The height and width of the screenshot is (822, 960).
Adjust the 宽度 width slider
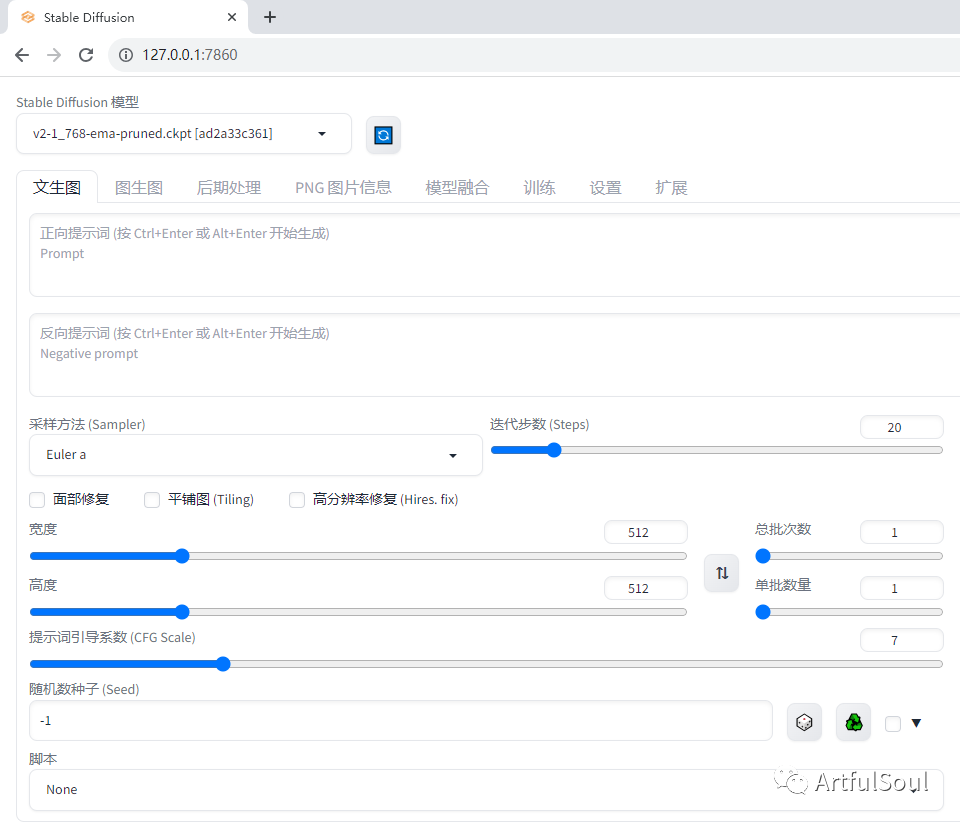pos(358,556)
